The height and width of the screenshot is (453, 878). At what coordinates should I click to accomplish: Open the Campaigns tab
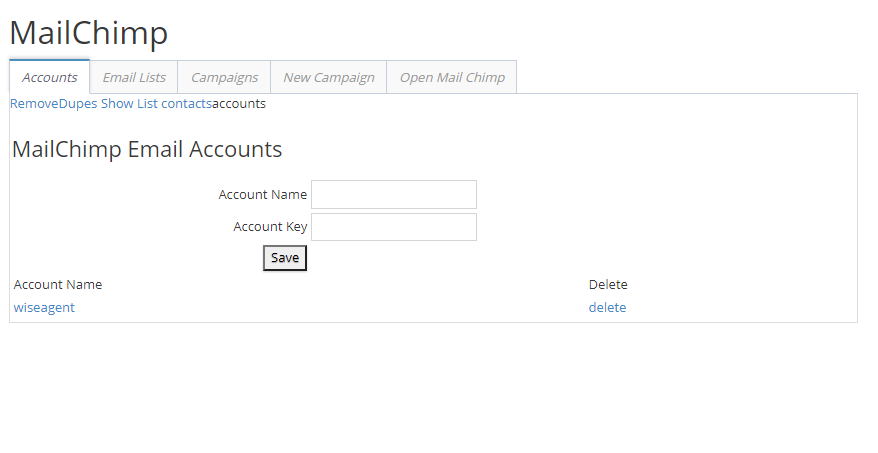coord(224,77)
